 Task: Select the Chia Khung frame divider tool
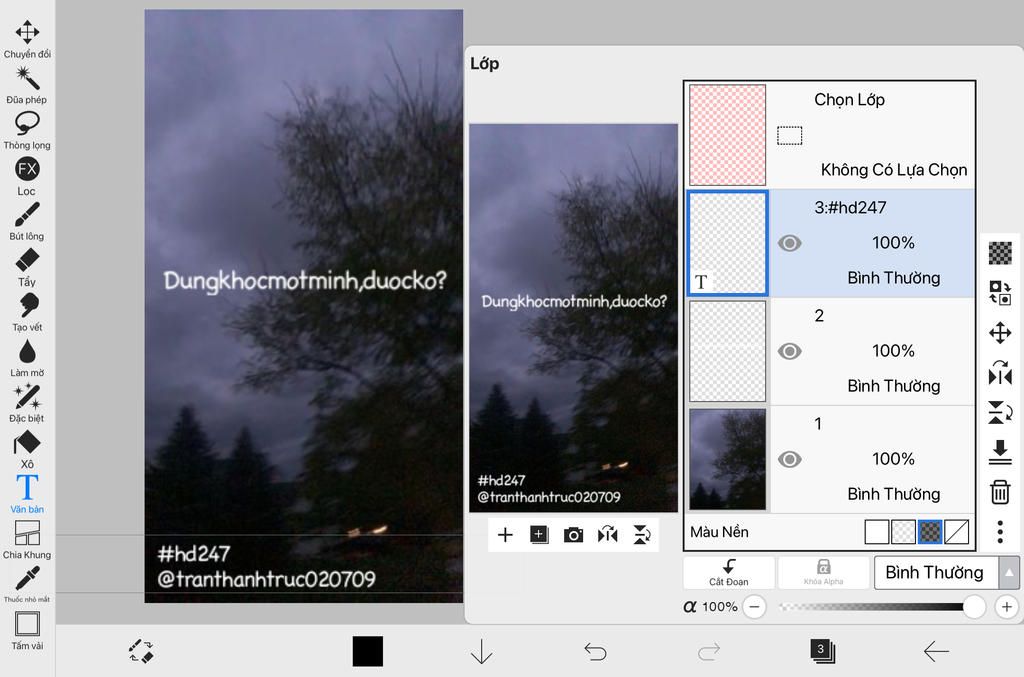tap(27, 540)
